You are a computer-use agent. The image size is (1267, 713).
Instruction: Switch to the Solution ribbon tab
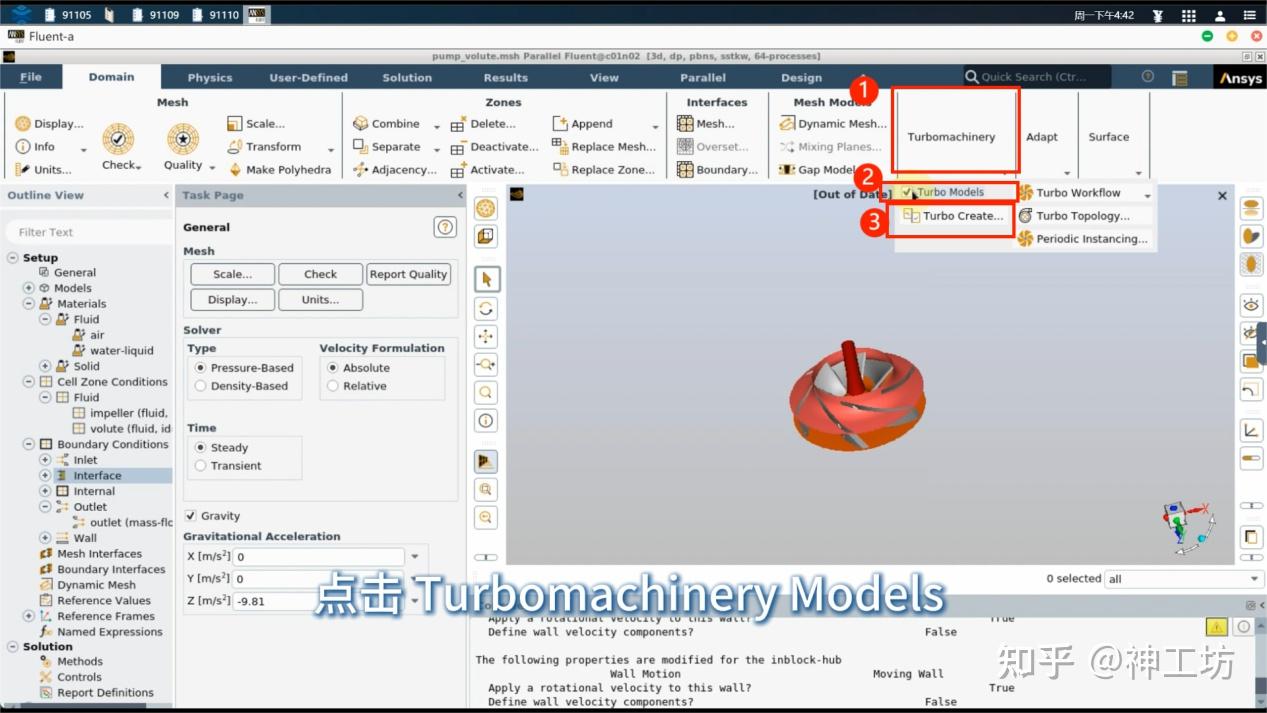pyautogui.click(x=407, y=78)
